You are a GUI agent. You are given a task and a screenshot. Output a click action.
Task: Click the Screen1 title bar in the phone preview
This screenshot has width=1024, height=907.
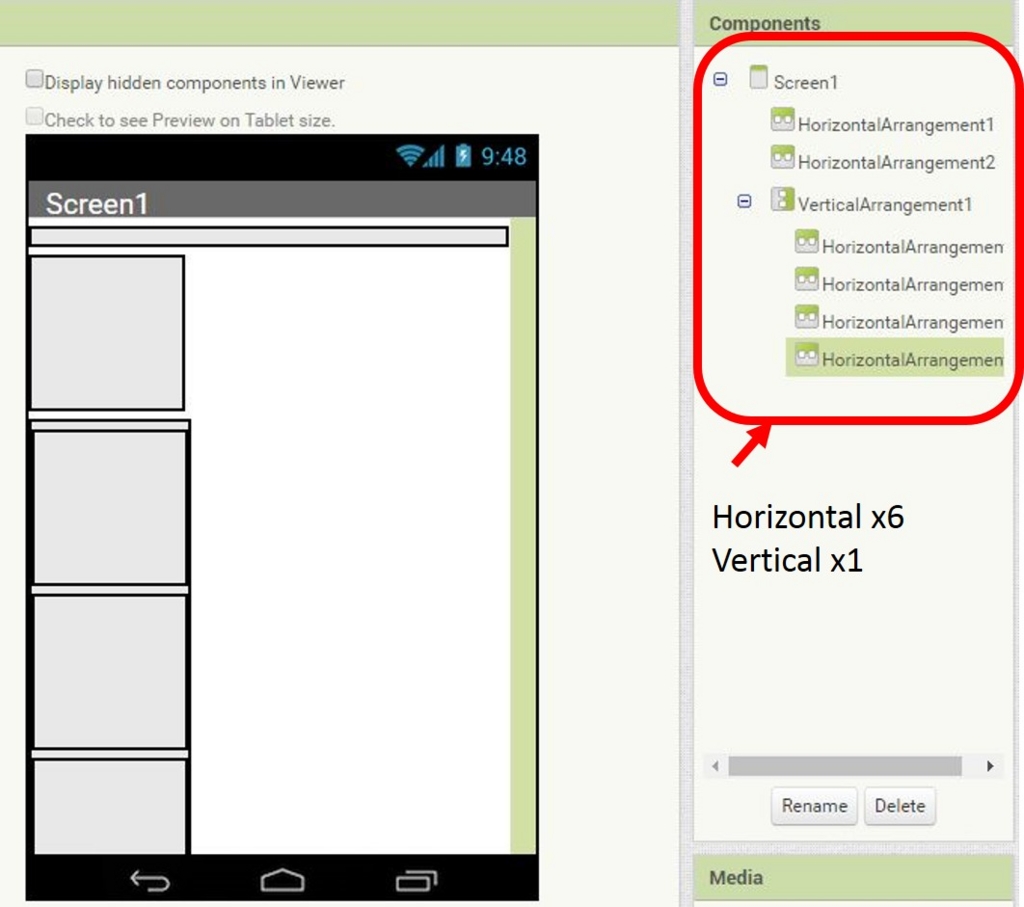(x=282, y=200)
